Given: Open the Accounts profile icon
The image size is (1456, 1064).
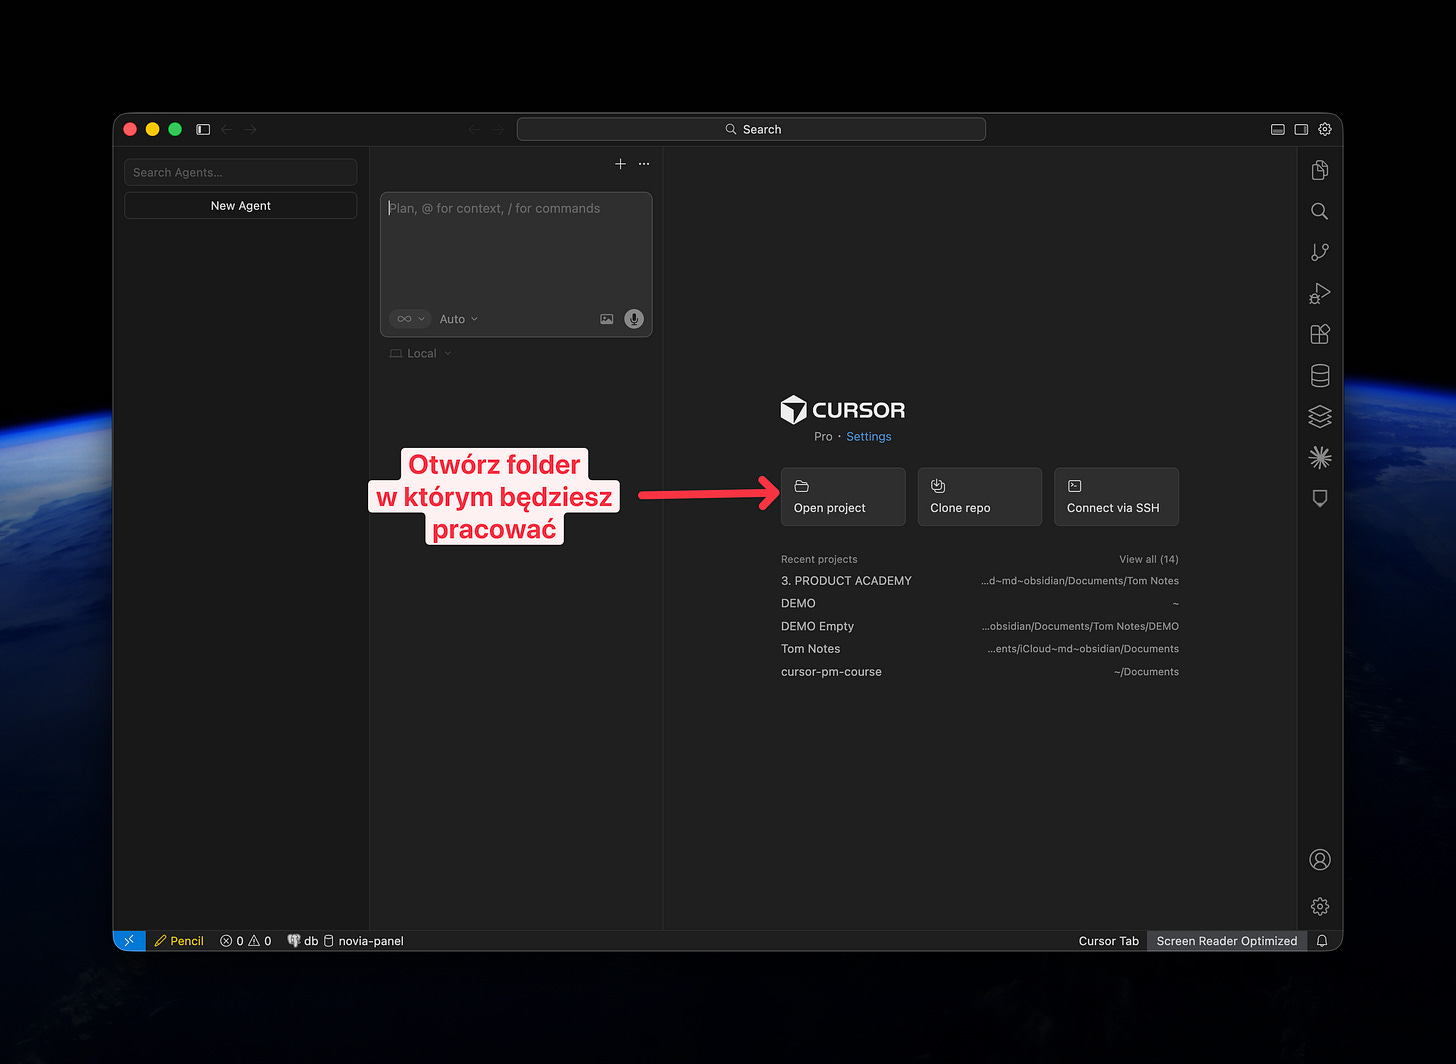Looking at the screenshot, I should click(x=1320, y=860).
